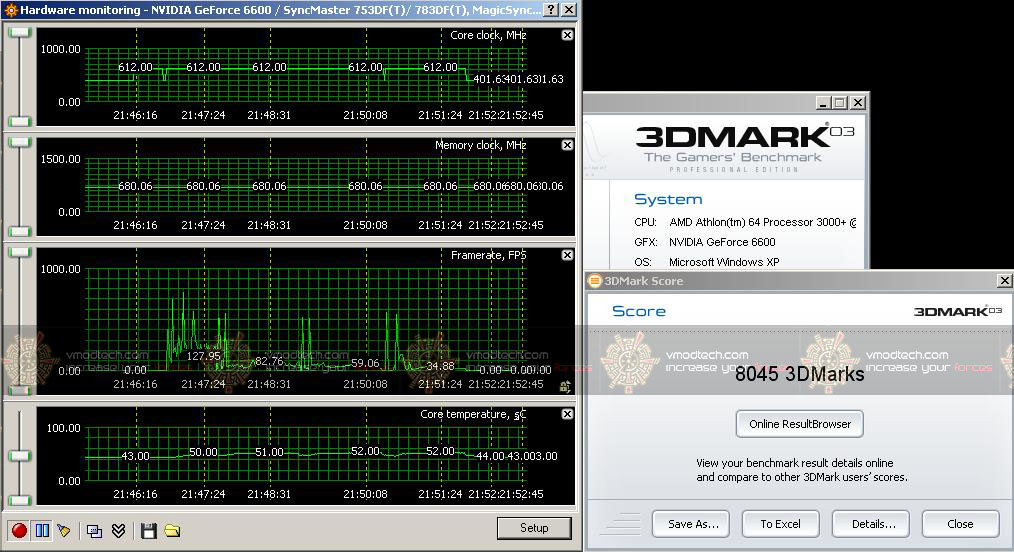Close the Core temperature graph panel
Image resolution: width=1014 pixels, height=552 pixels.
pos(567,414)
